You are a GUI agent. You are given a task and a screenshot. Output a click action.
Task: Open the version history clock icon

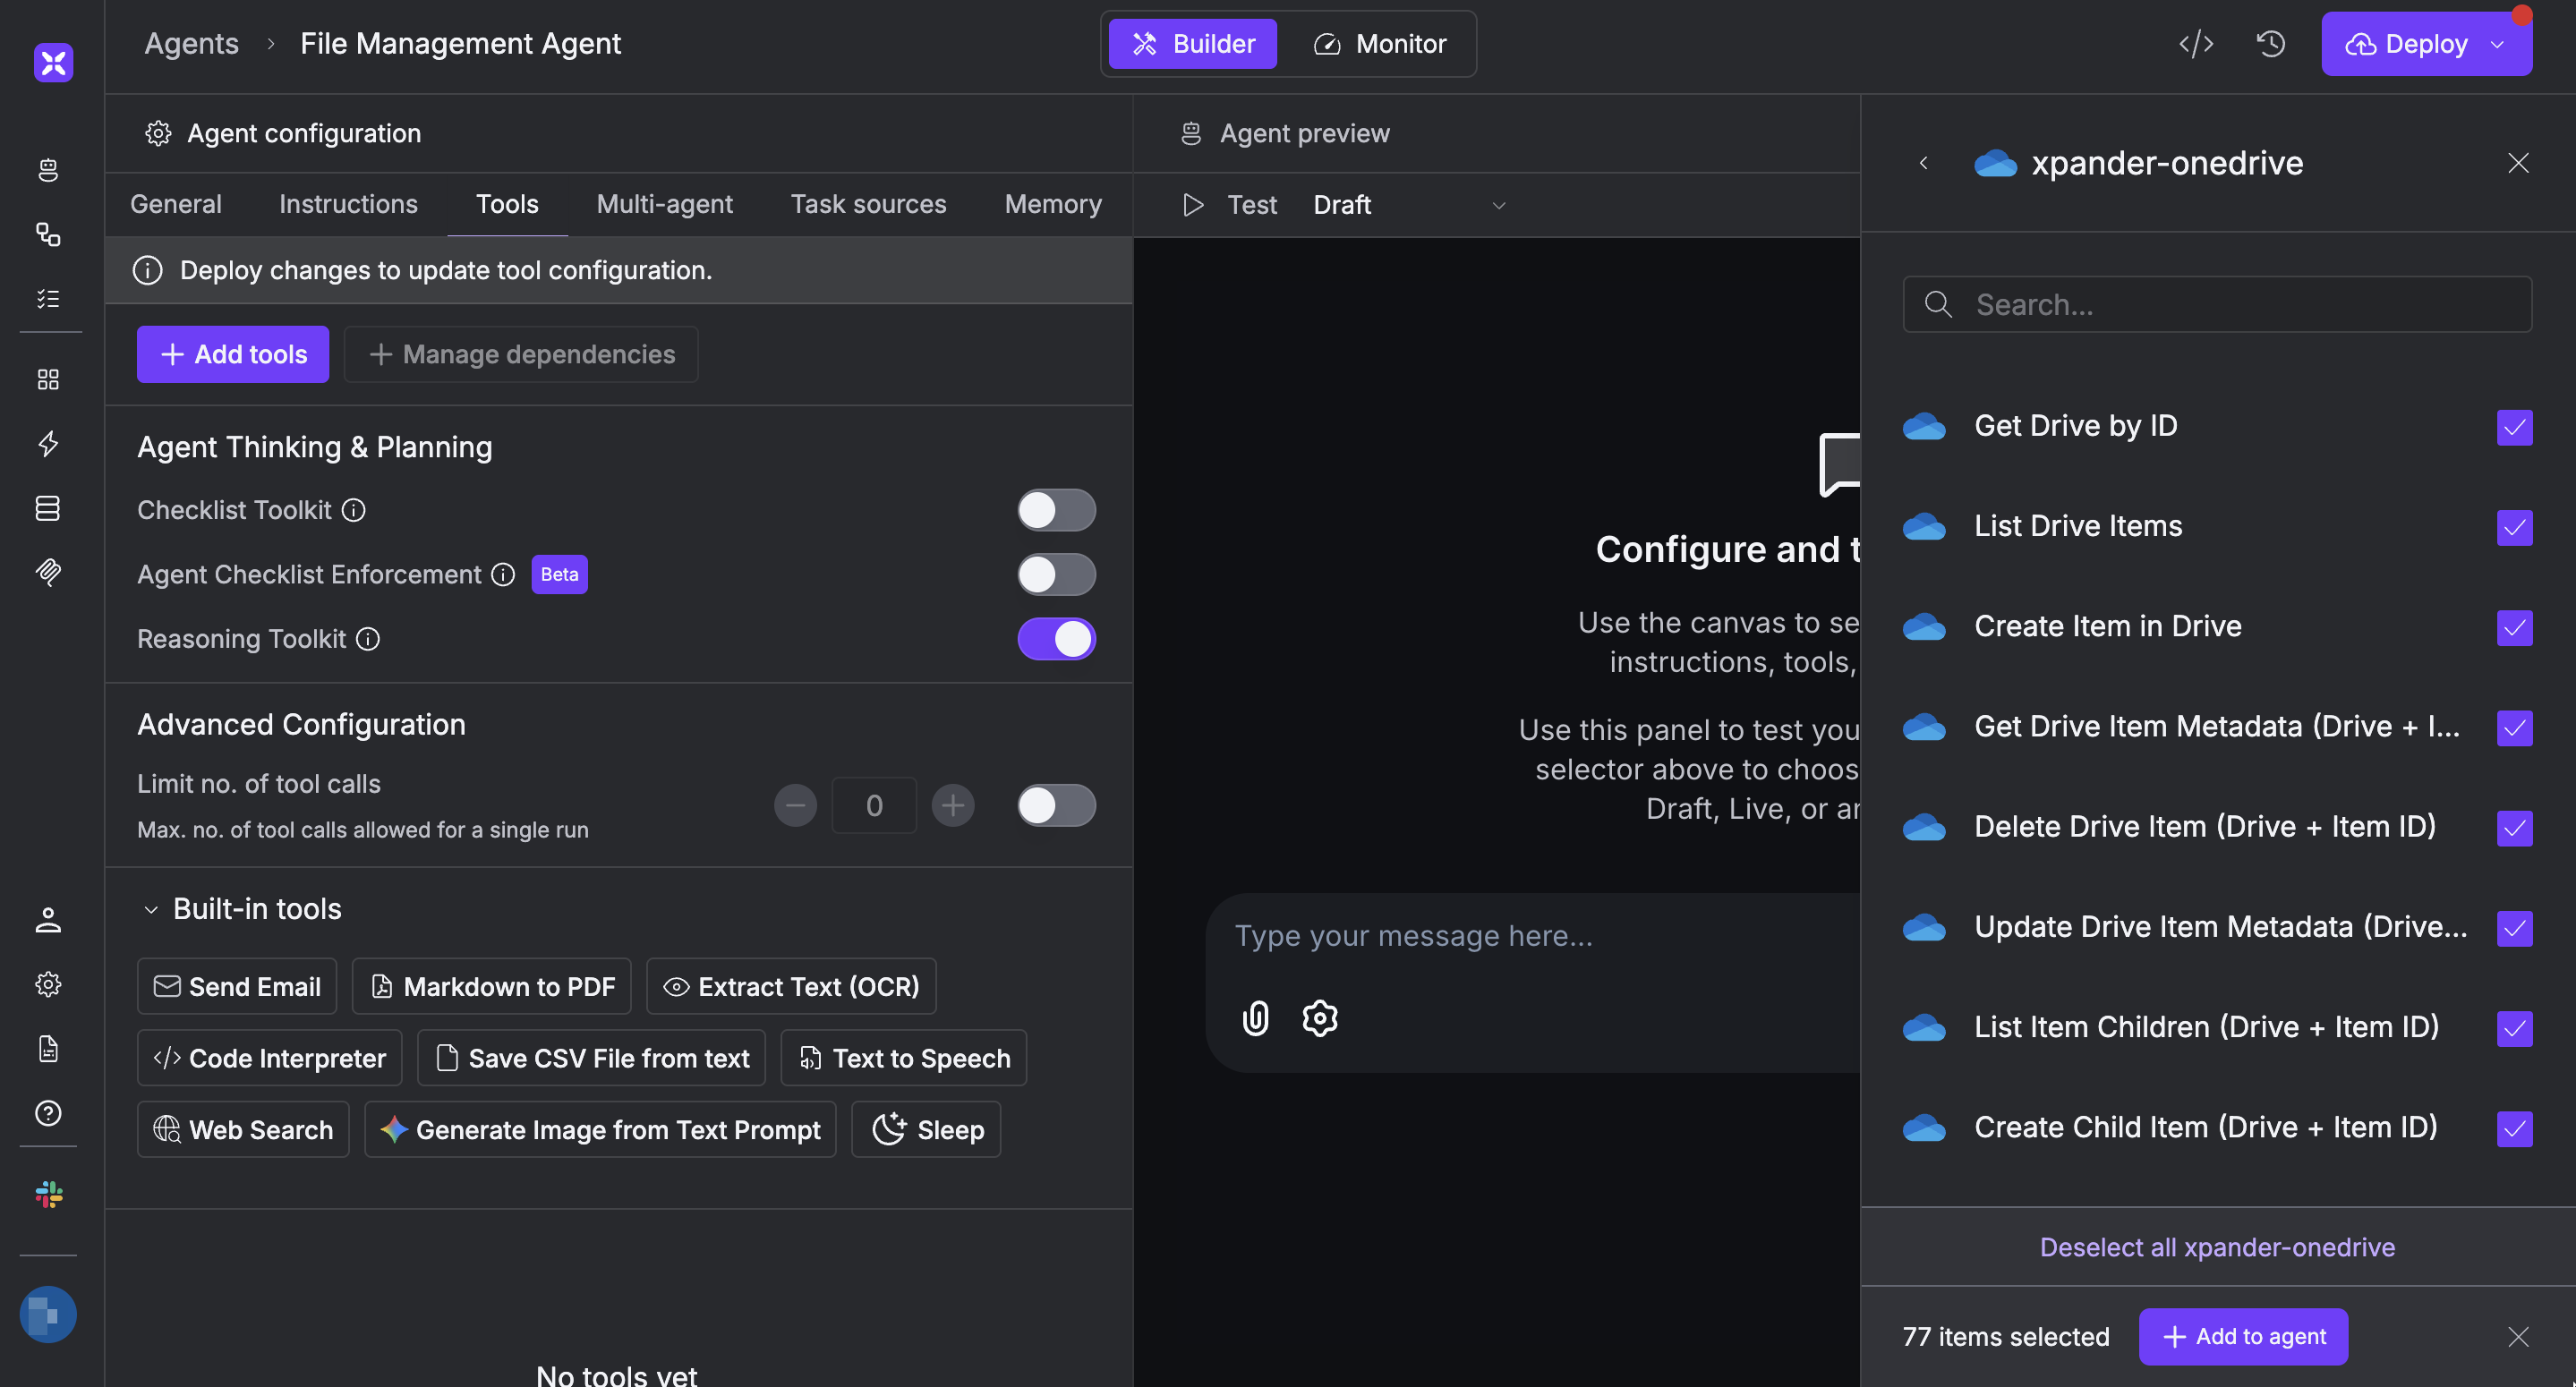(2271, 44)
